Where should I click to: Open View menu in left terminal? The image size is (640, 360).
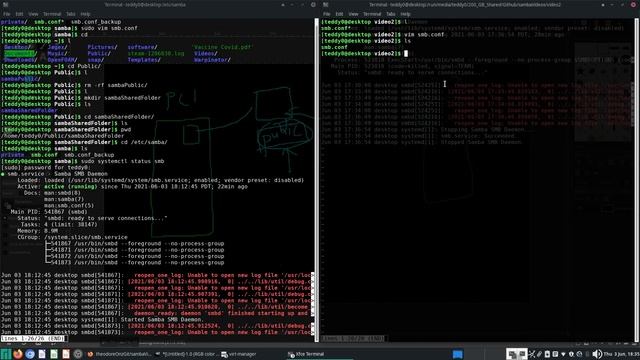click(x=33, y=14)
